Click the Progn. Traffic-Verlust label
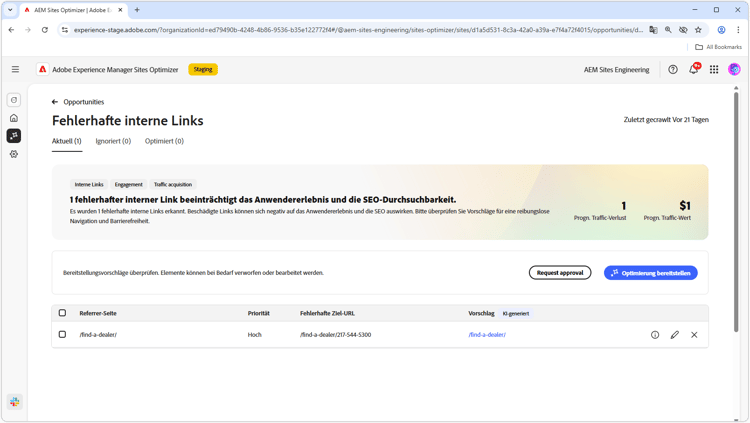The image size is (750, 423). point(600,218)
